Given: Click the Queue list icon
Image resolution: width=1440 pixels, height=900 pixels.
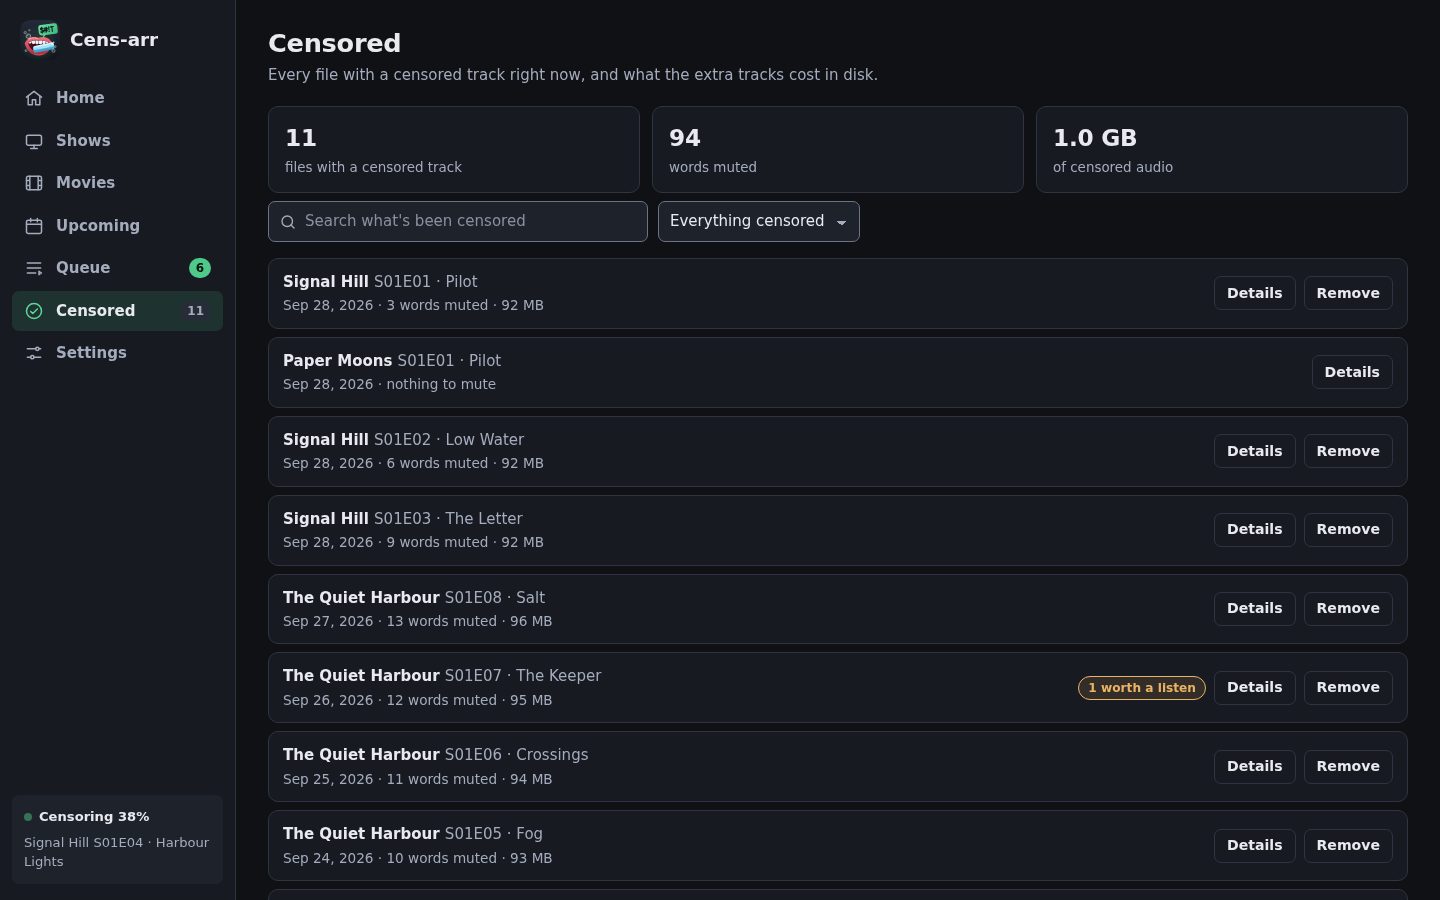Looking at the screenshot, I should (x=34, y=268).
